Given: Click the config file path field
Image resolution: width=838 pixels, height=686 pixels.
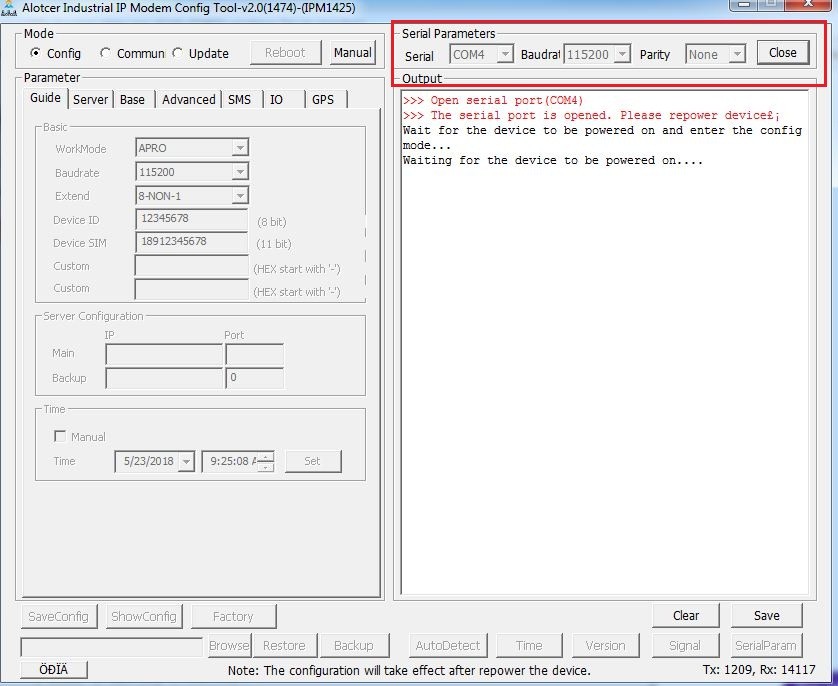Looking at the screenshot, I should coord(111,646).
